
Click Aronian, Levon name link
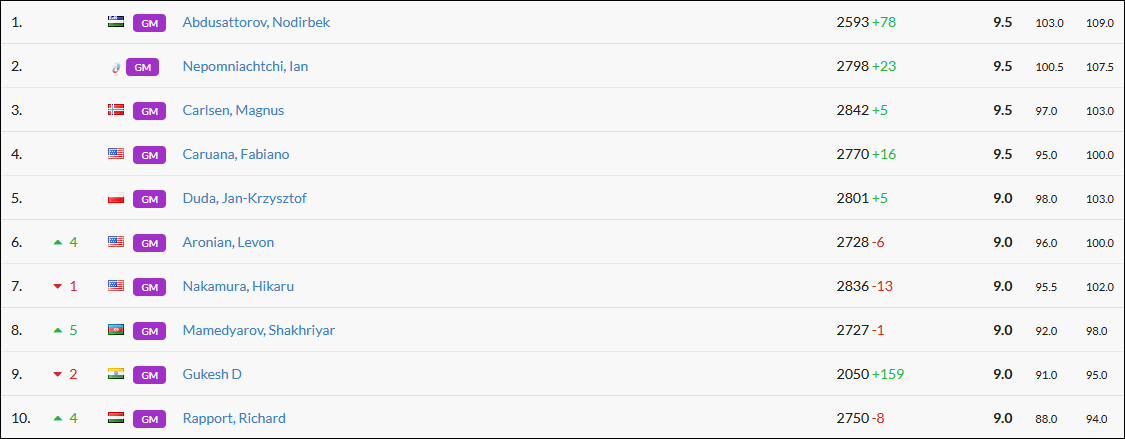click(x=228, y=242)
